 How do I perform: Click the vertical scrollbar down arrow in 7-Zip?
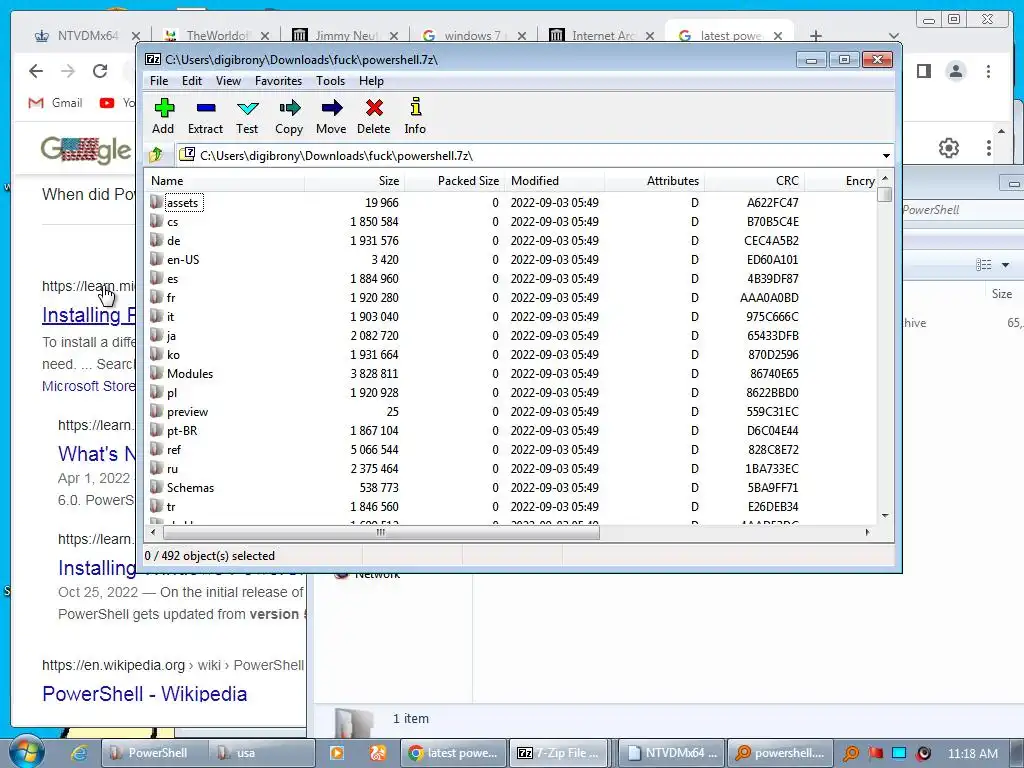point(885,516)
